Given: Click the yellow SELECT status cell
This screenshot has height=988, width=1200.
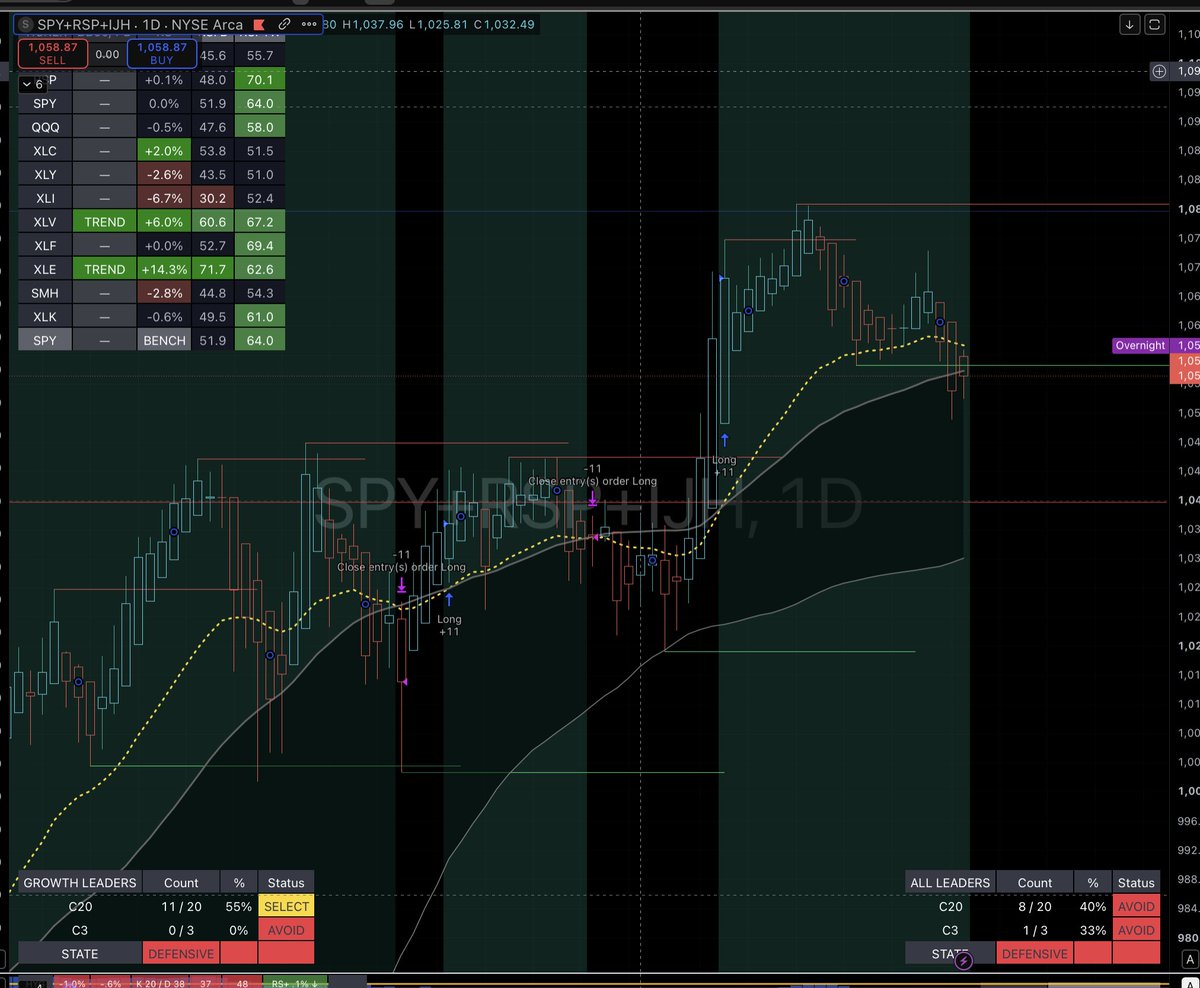Looking at the screenshot, I should pyautogui.click(x=286, y=906).
